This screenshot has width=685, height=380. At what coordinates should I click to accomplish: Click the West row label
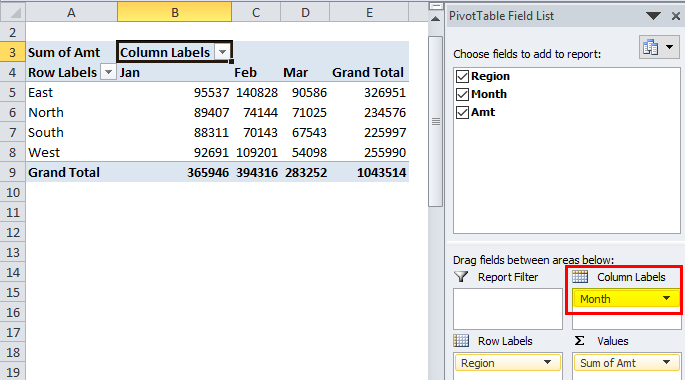71,153
